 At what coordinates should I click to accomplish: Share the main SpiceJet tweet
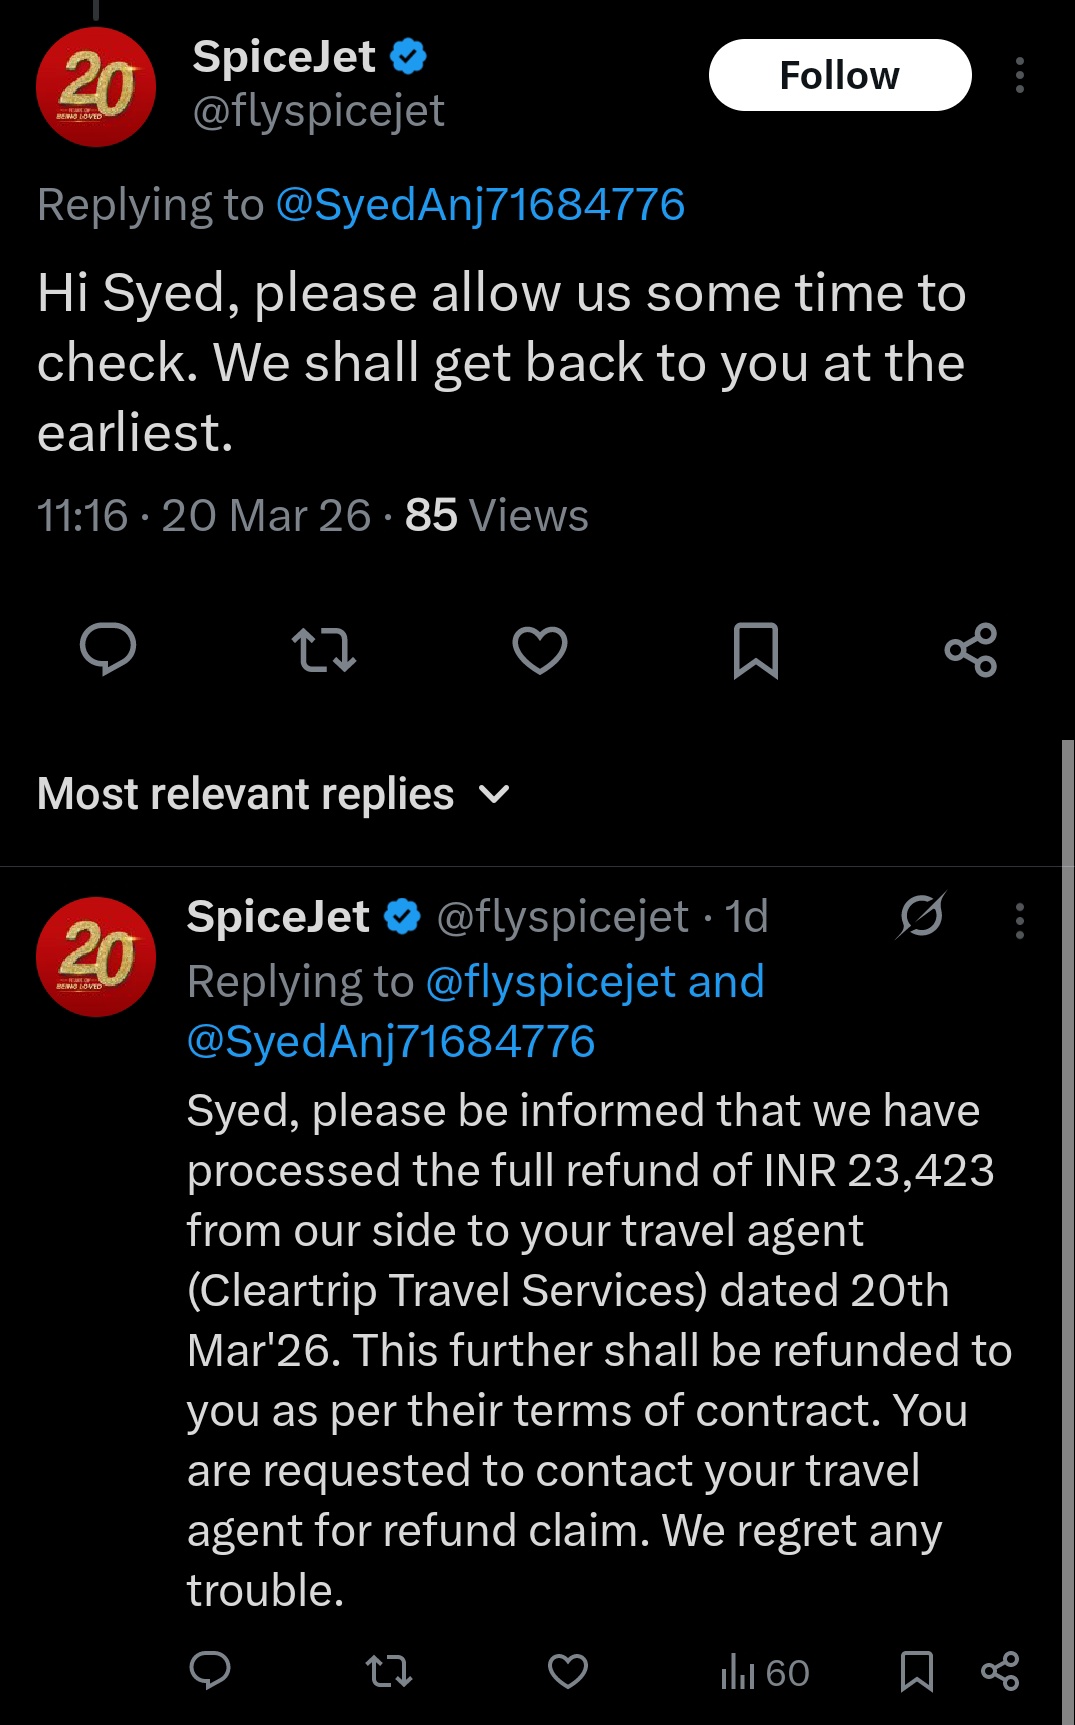click(971, 650)
